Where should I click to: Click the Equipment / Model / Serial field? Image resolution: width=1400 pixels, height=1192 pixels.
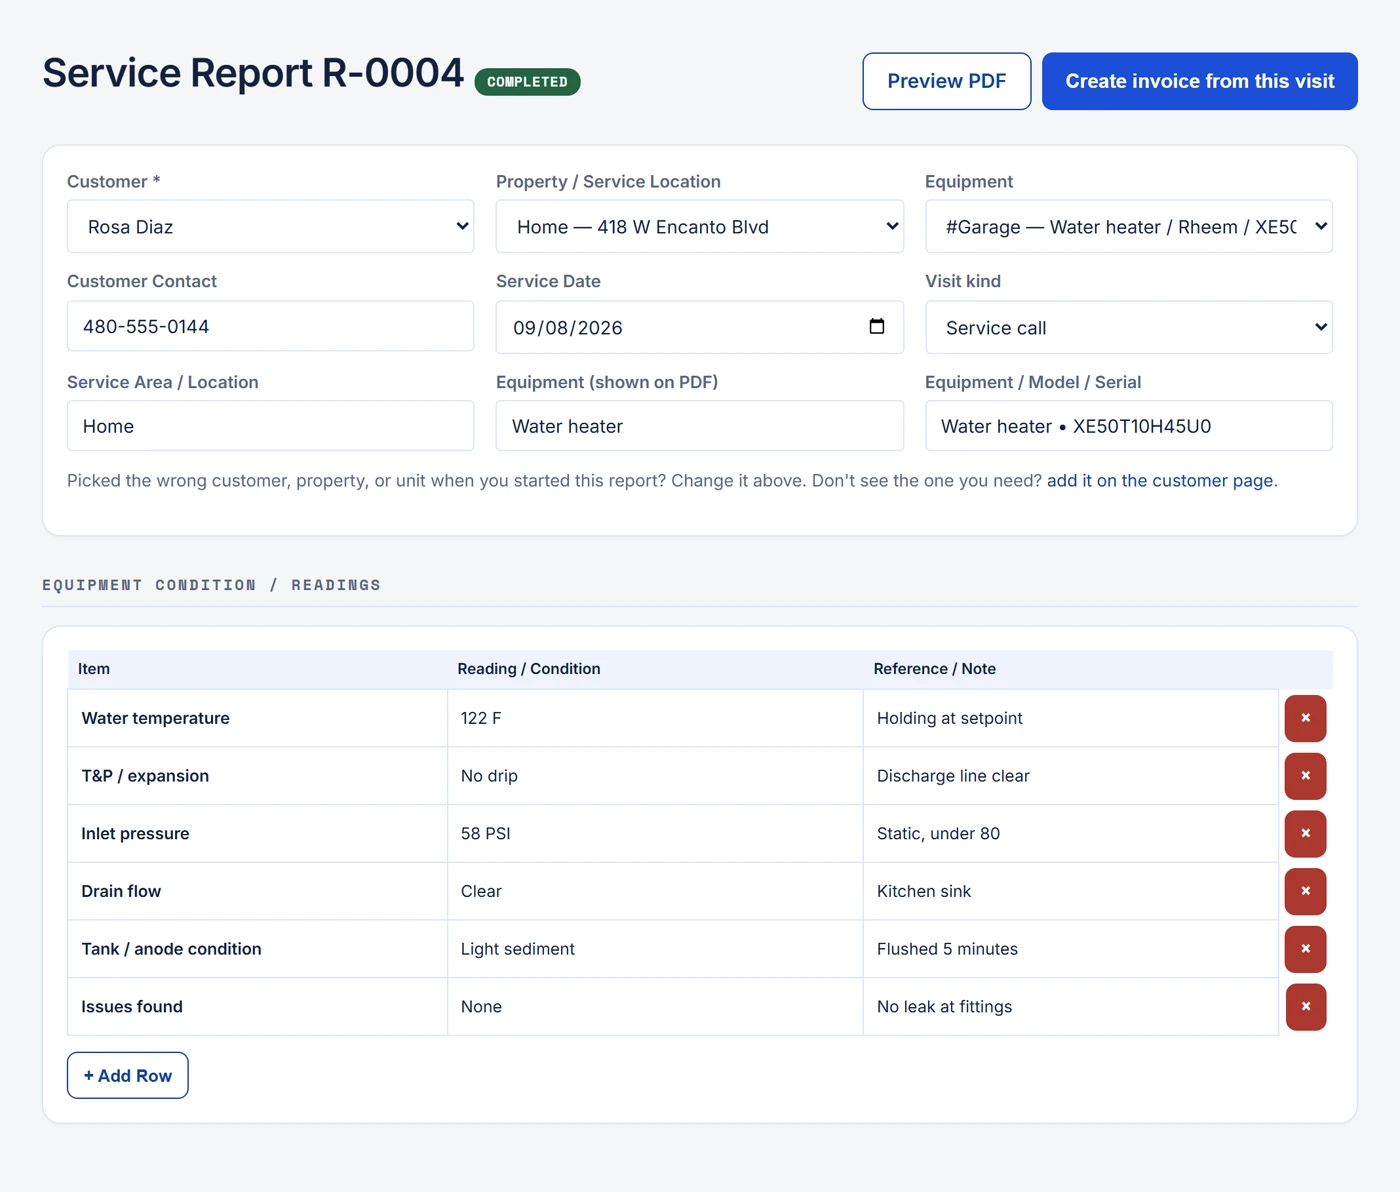[x=1128, y=426]
